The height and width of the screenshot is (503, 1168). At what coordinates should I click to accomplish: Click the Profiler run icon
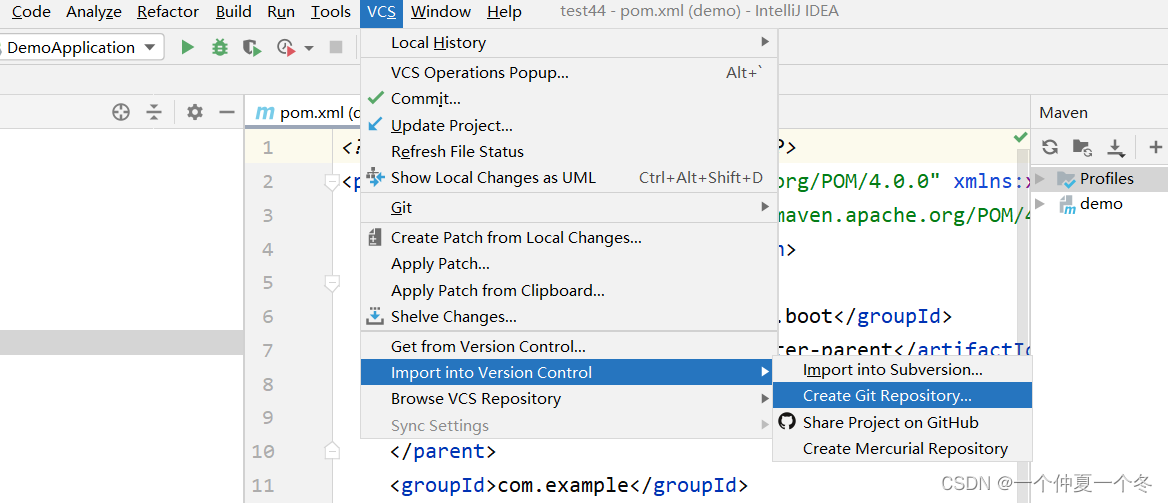(286, 48)
